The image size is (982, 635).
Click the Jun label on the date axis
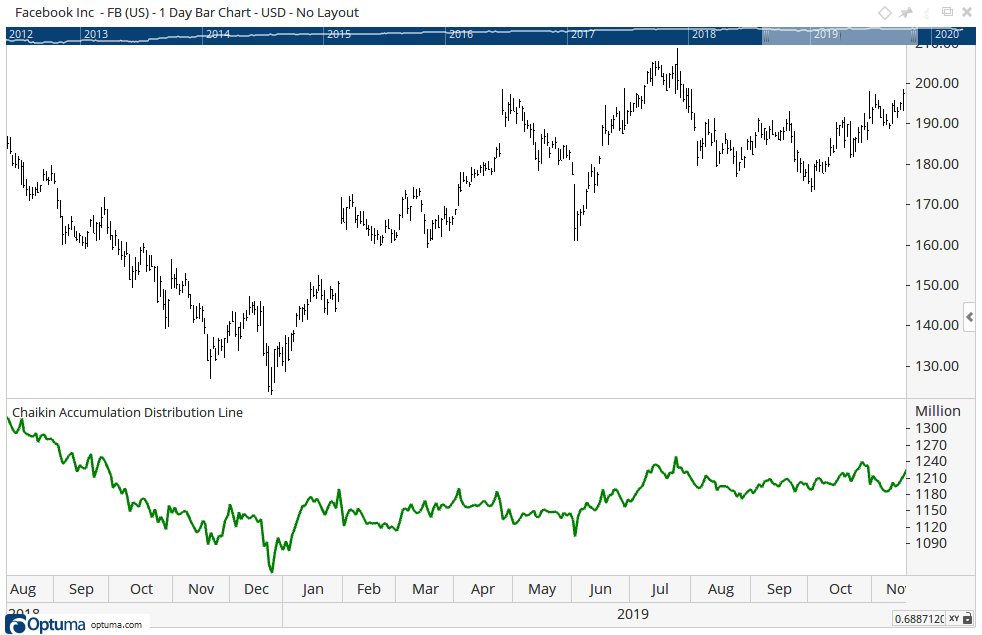click(600, 589)
